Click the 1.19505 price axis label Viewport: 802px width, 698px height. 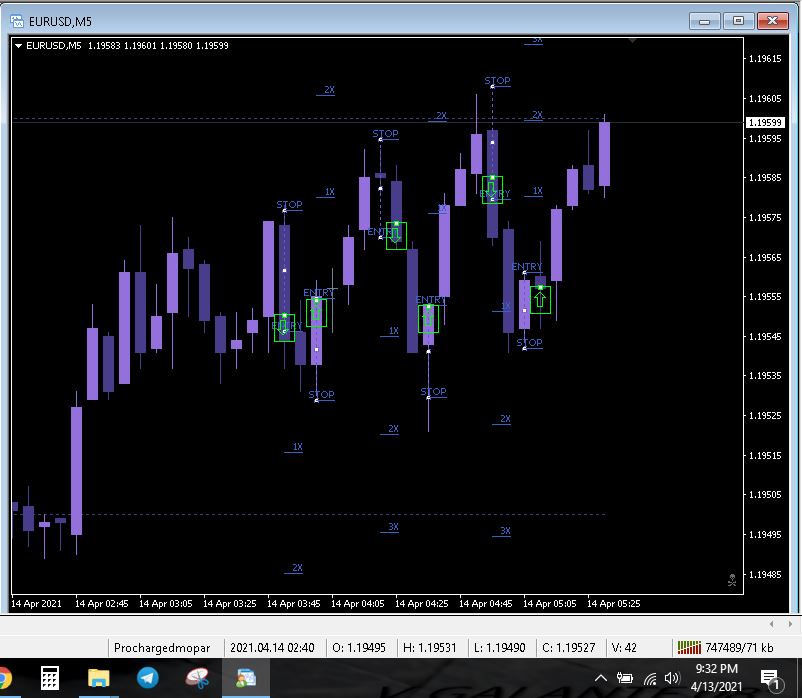click(765, 494)
